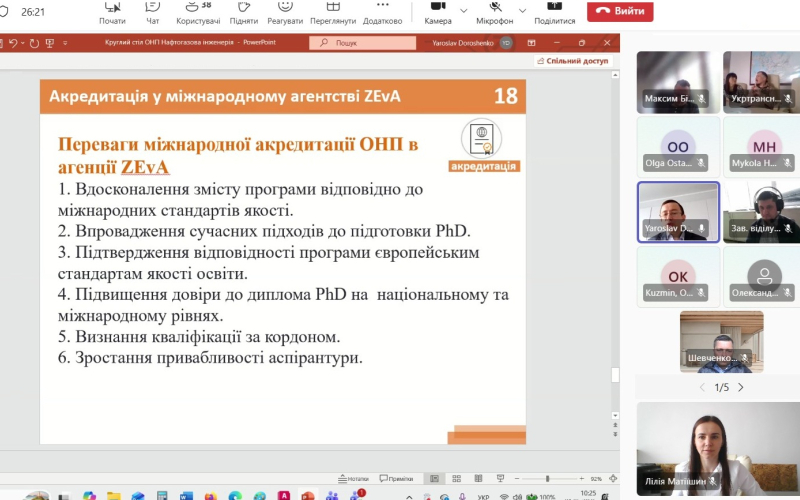This screenshot has width=800, height=500.
Task: Select Максим Бі... participant video tile
Action: 678,82
